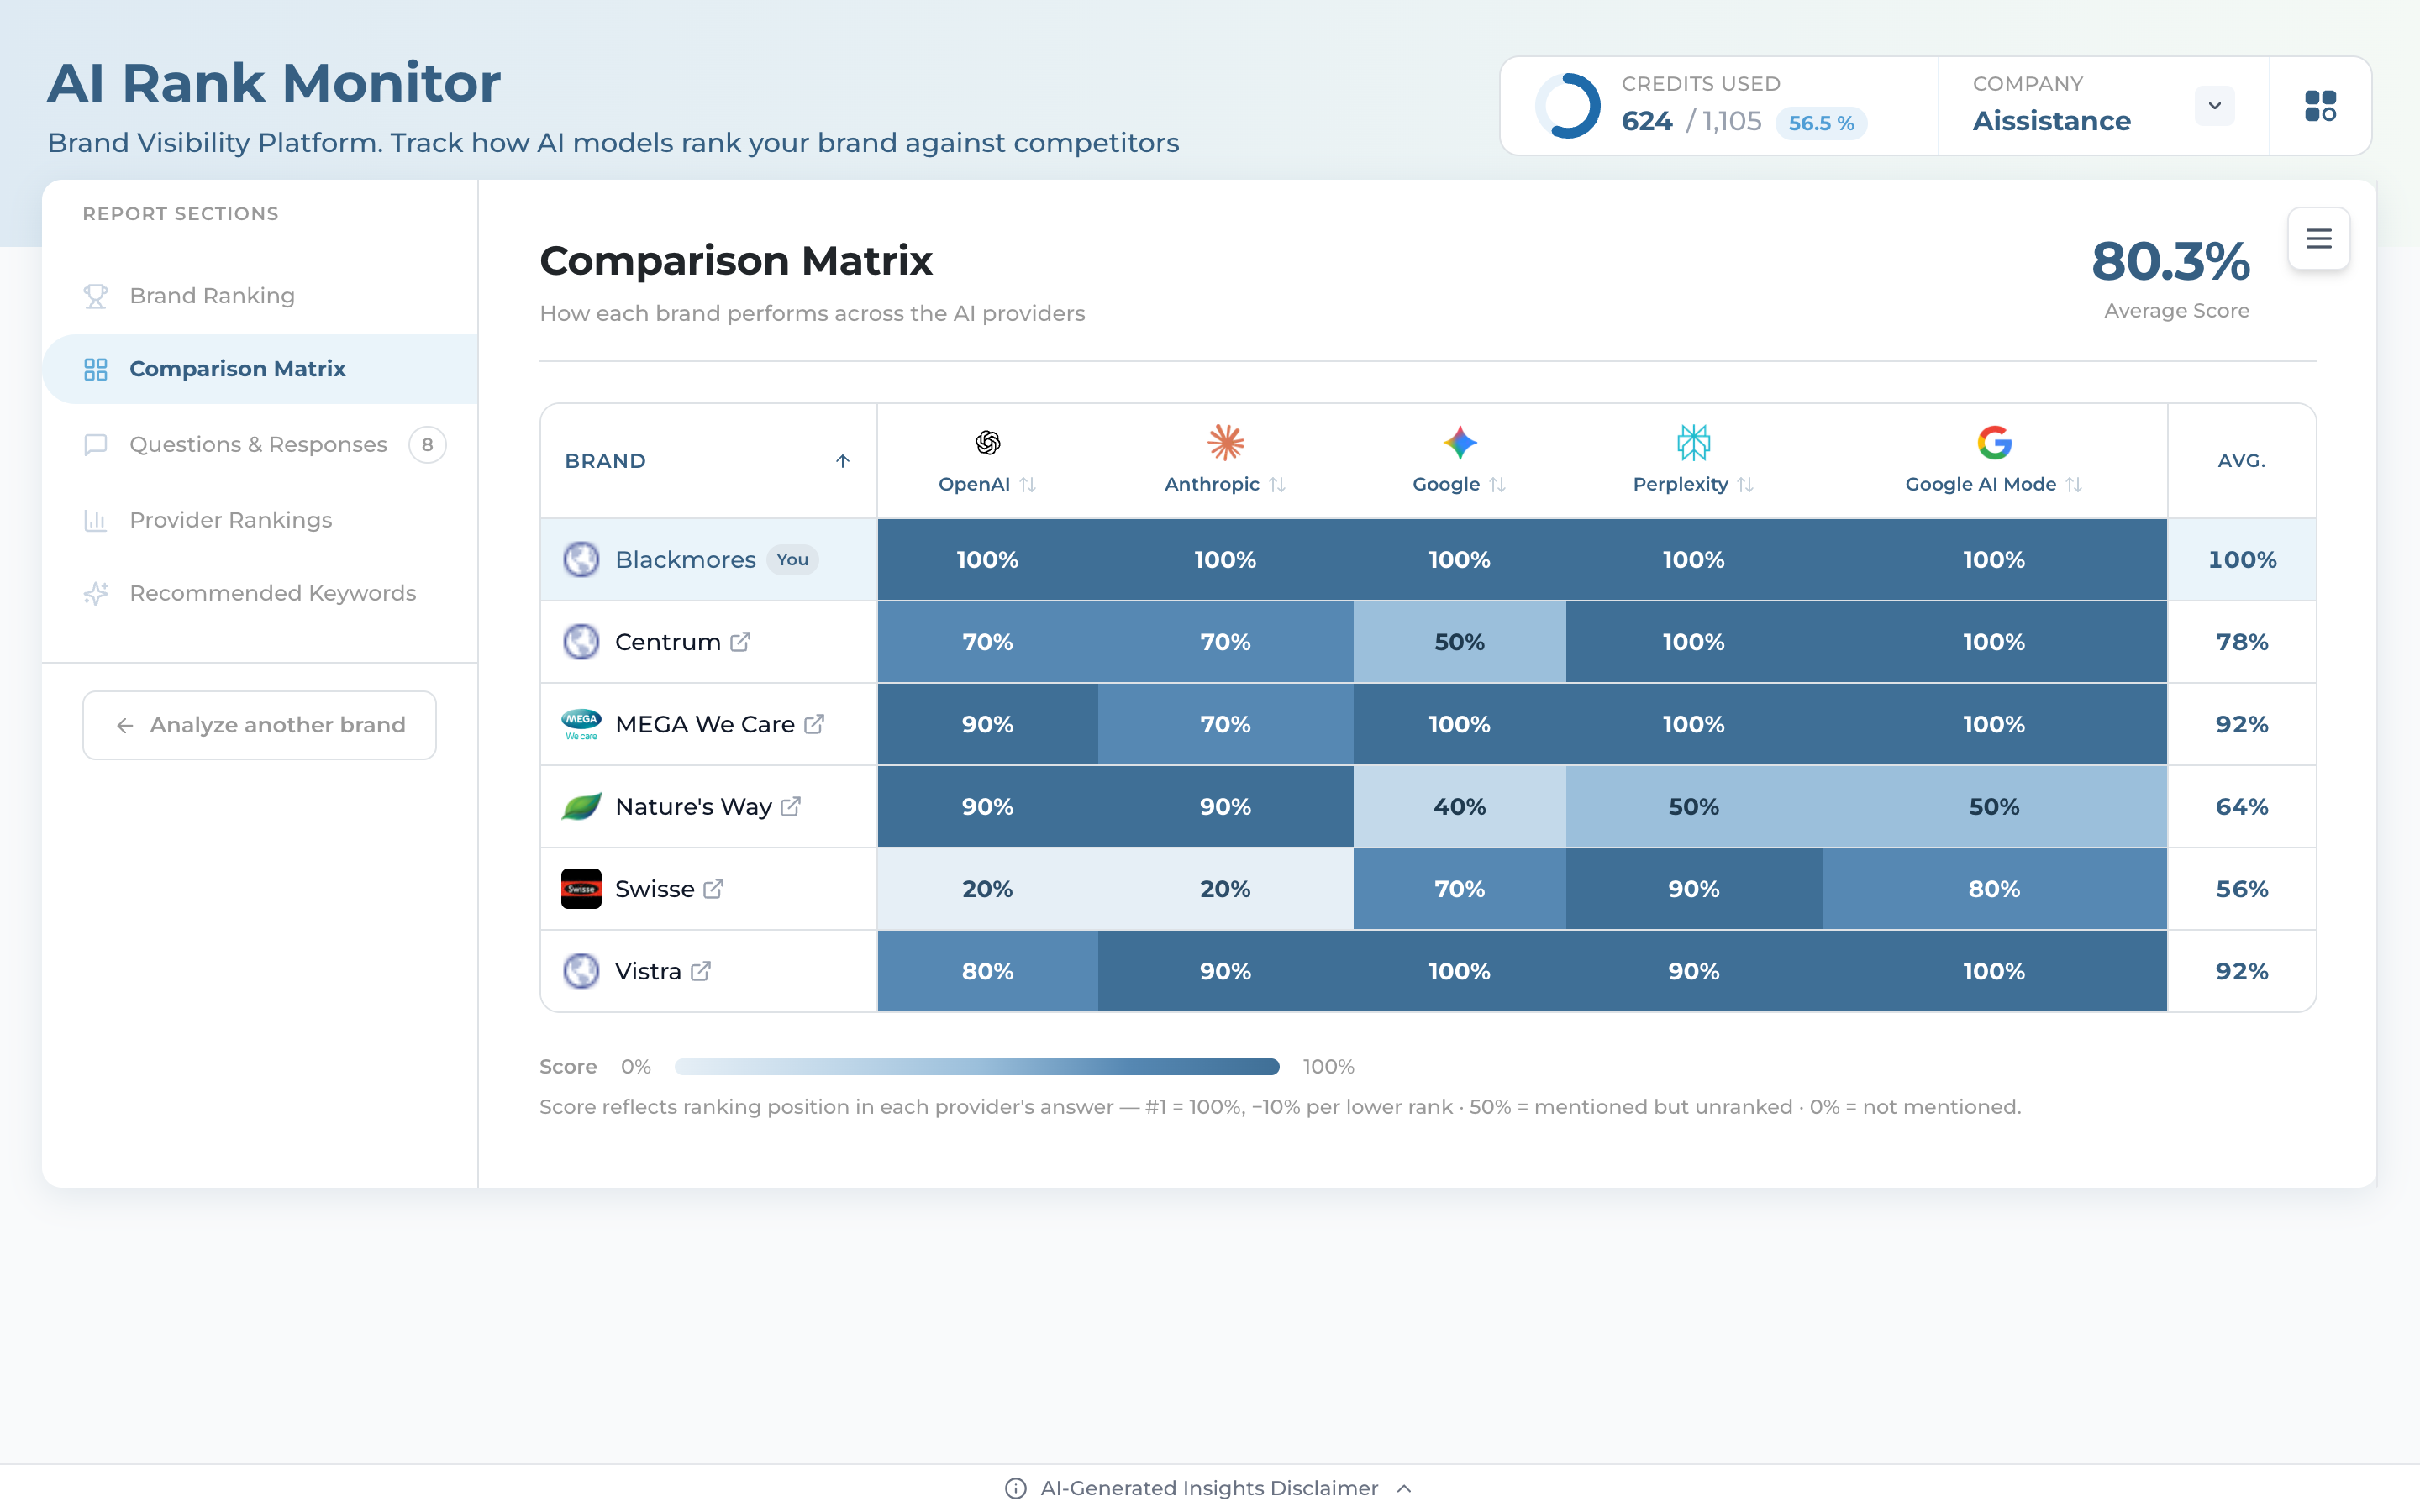Click the Blackmores globe logo
Viewport: 2420px width, 1512px height.
point(581,560)
